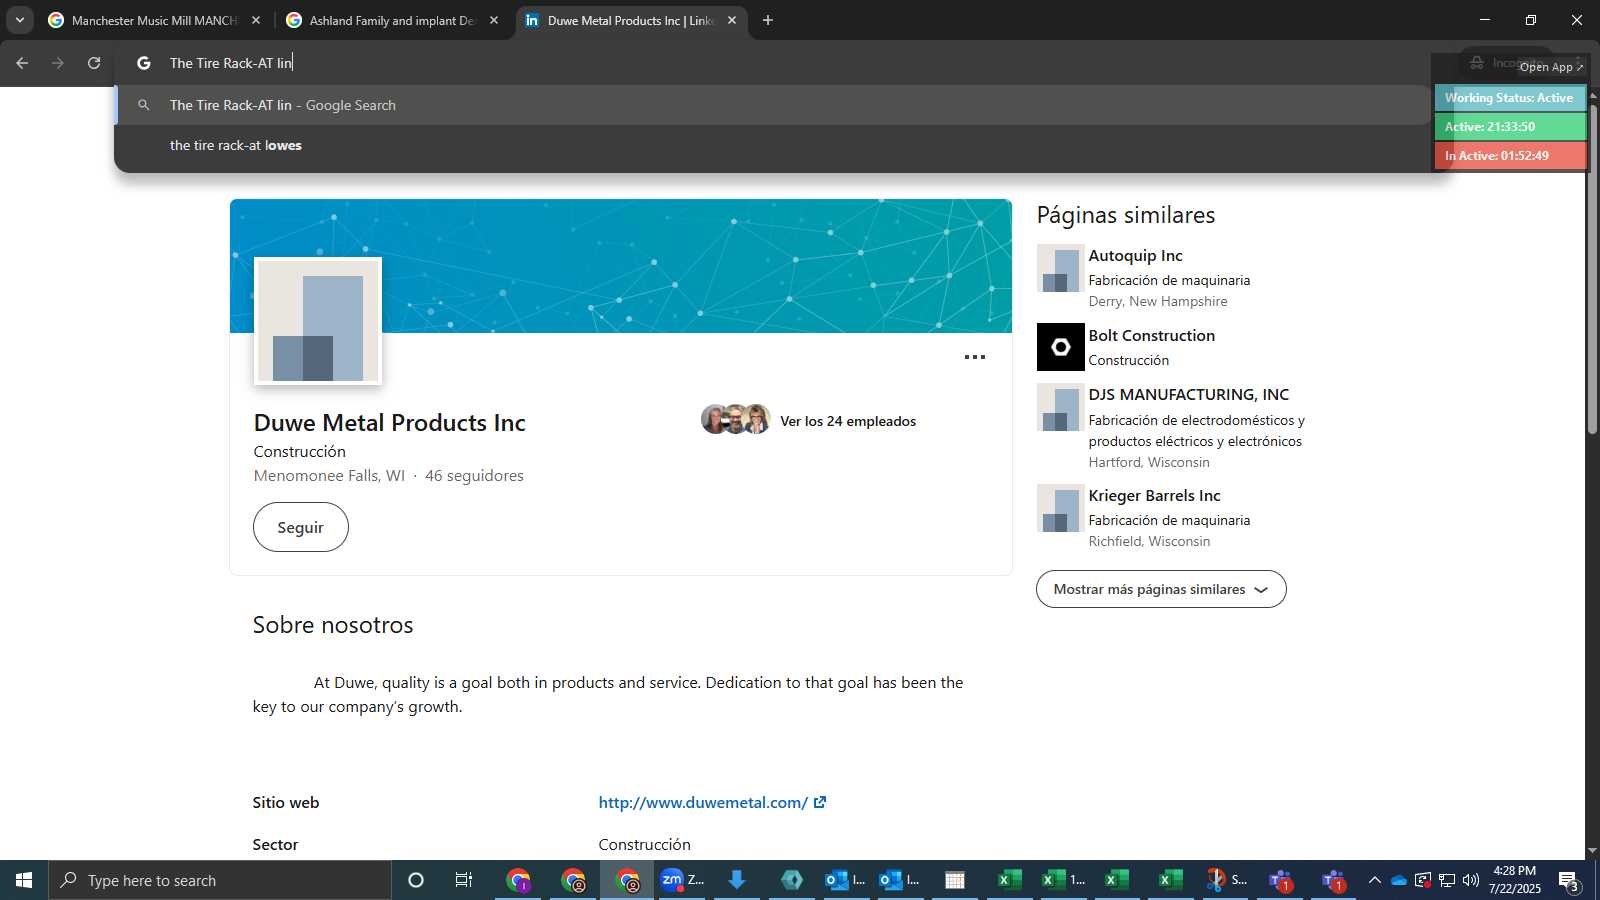Click the Duwe Metal Products logo image
This screenshot has width=1600, height=900.
318,321
